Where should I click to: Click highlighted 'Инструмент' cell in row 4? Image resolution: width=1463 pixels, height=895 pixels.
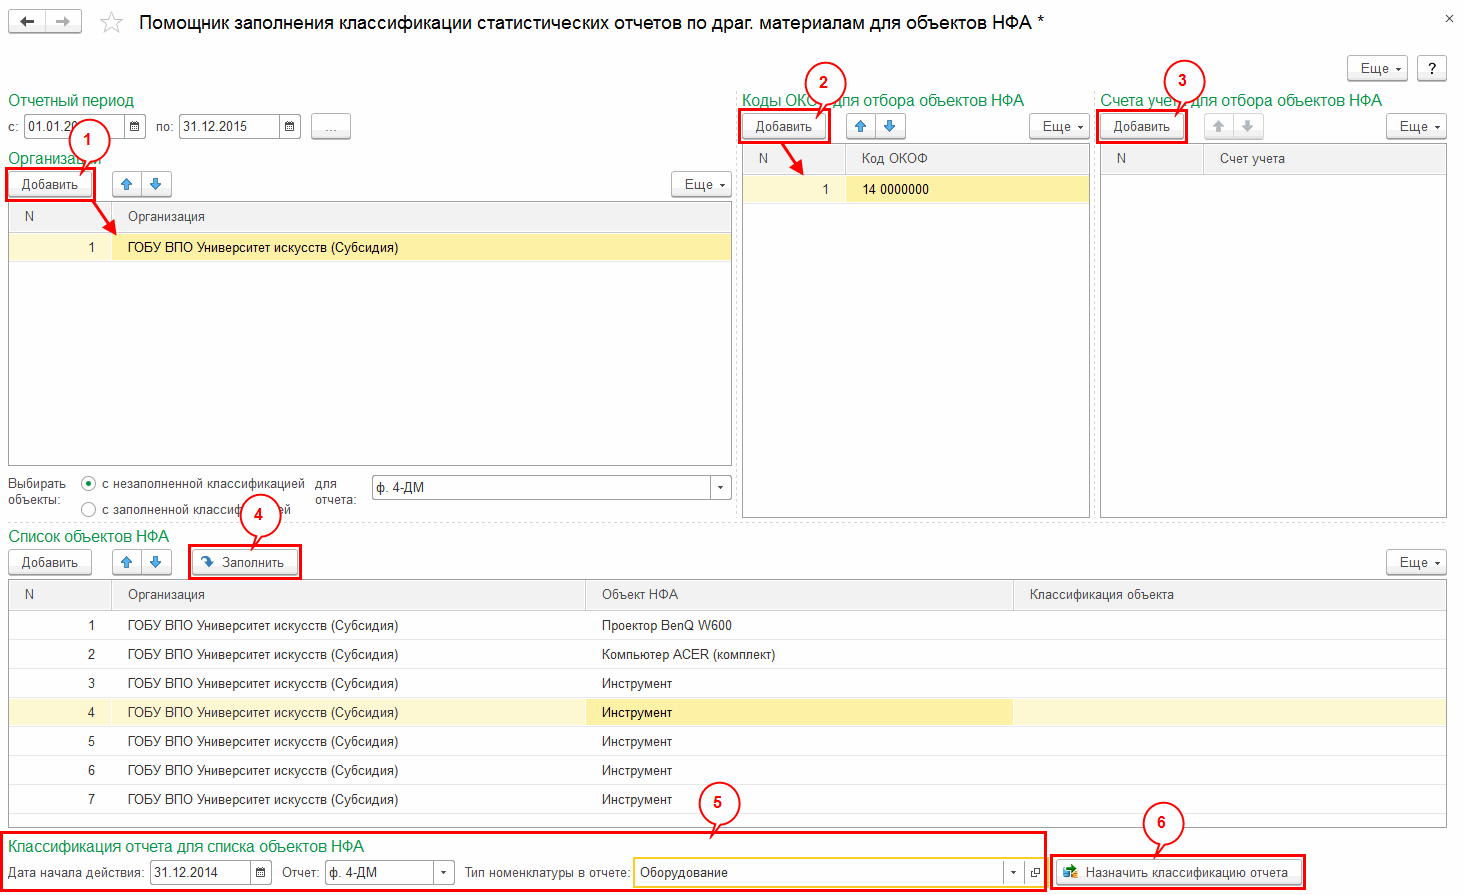click(799, 713)
